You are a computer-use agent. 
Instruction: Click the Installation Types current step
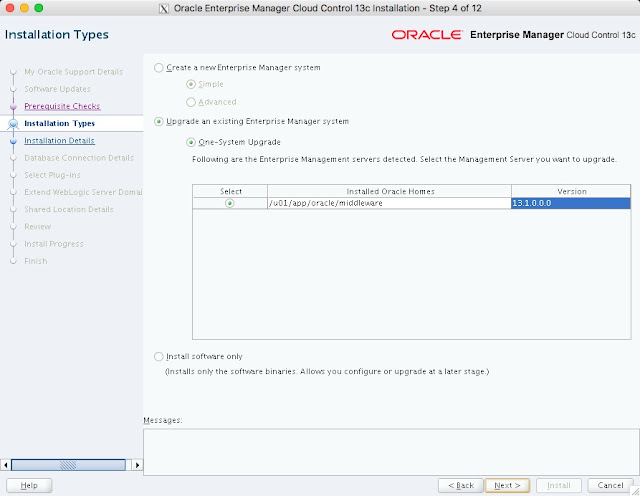60,123
